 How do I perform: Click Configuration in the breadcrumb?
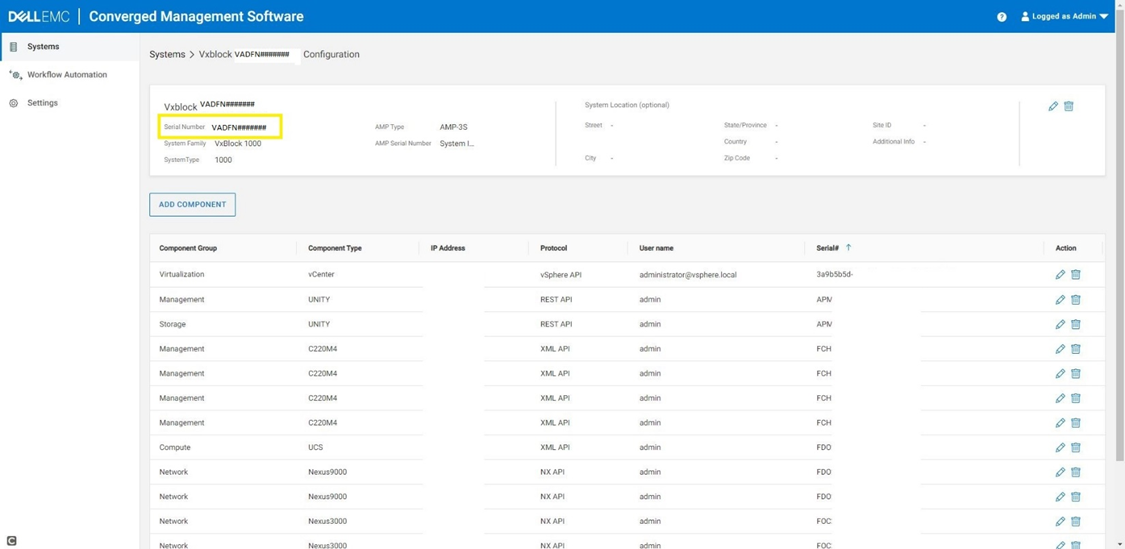pyautogui.click(x=331, y=55)
